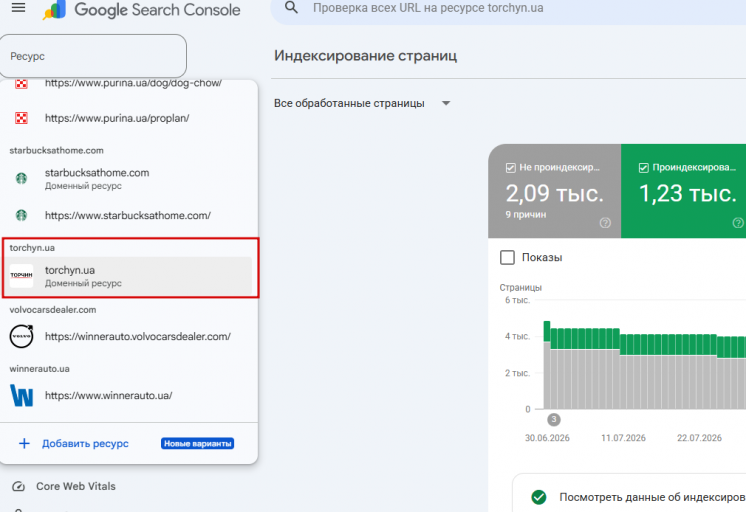Viewport: 746px width, 512px height.
Task: Click Добавить ресурс link
Action: pos(85,443)
